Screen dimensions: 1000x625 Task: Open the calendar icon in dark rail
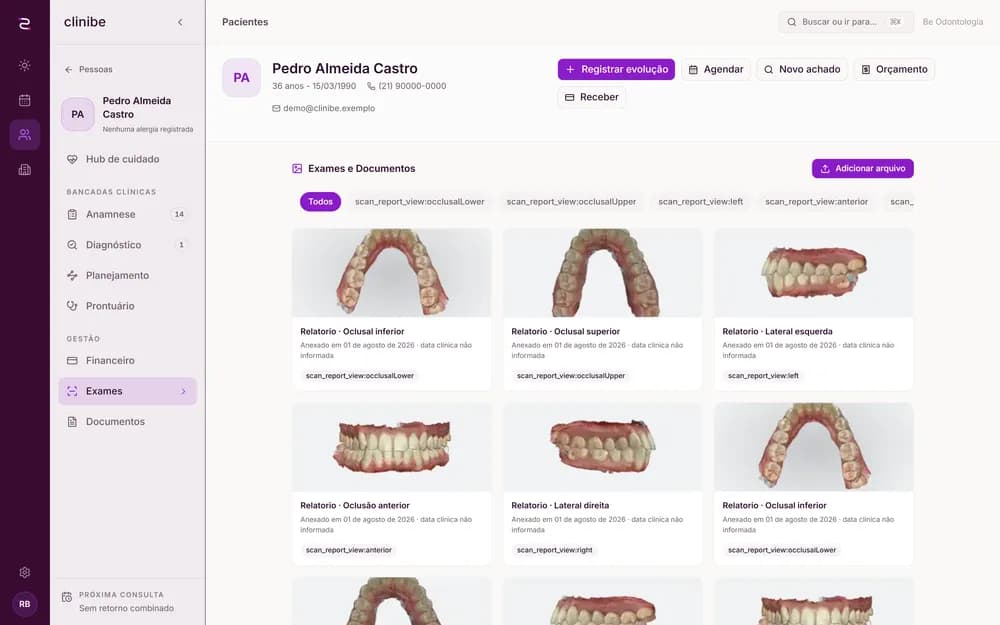pos(24,99)
